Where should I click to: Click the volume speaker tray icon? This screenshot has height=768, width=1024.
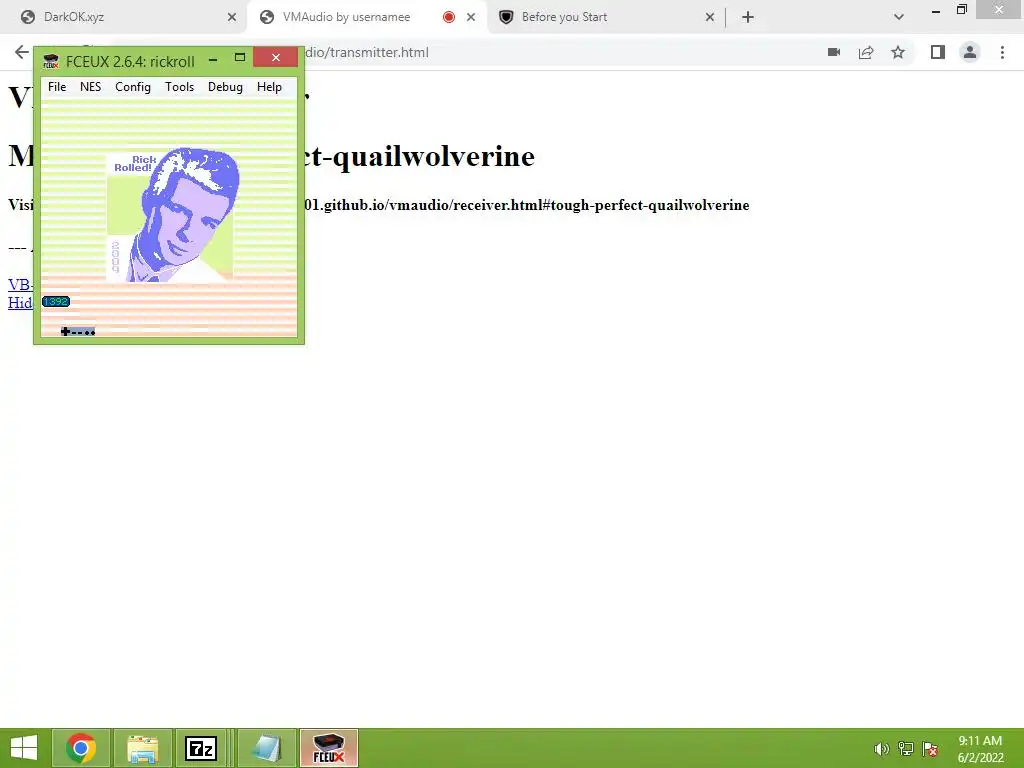tap(881, 749)
